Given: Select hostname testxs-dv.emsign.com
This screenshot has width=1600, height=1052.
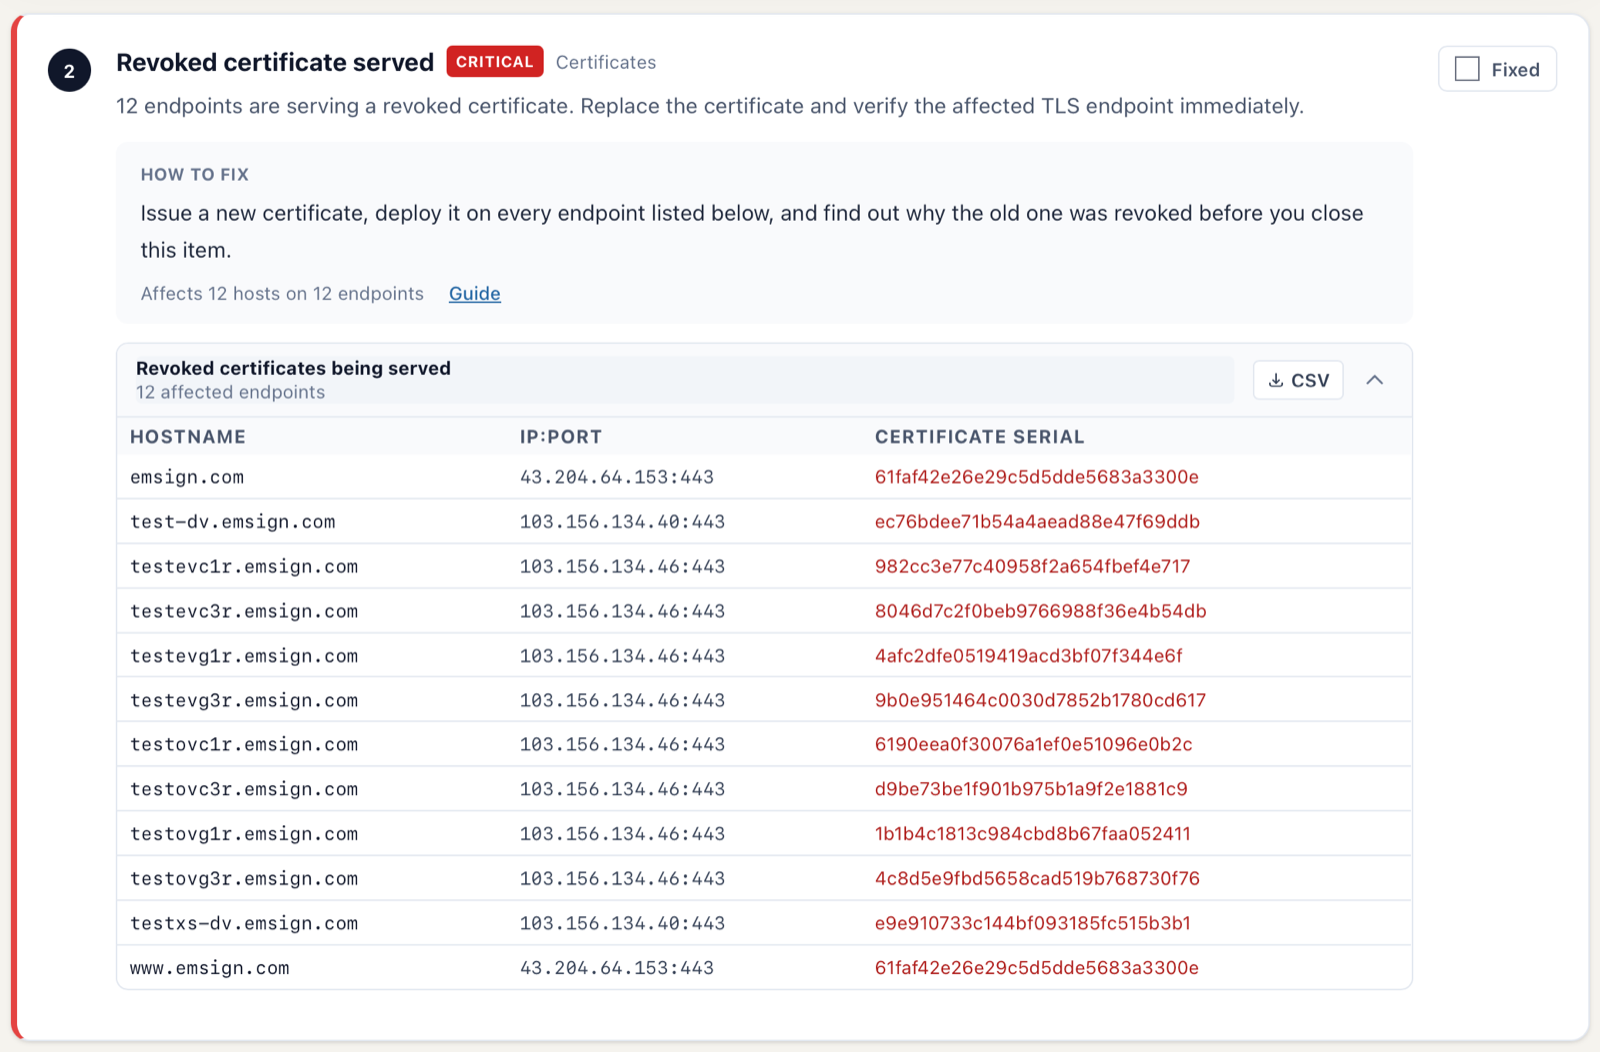Looking at the screenshot, I should 244,923.
